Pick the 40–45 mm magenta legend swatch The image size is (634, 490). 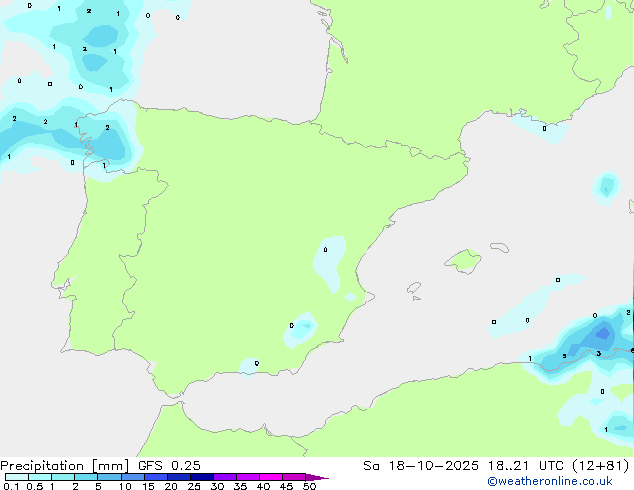coord(271,477)
